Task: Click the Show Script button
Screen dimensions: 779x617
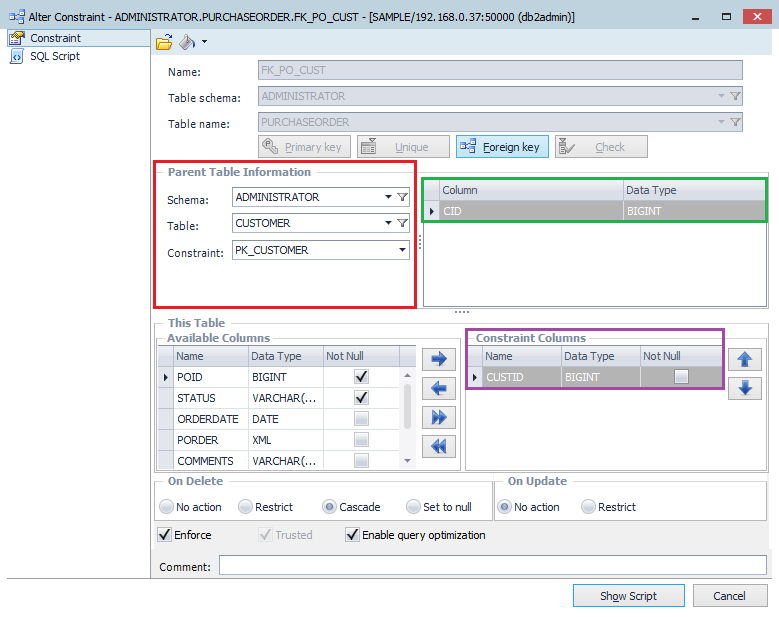Action: point(628,596)
